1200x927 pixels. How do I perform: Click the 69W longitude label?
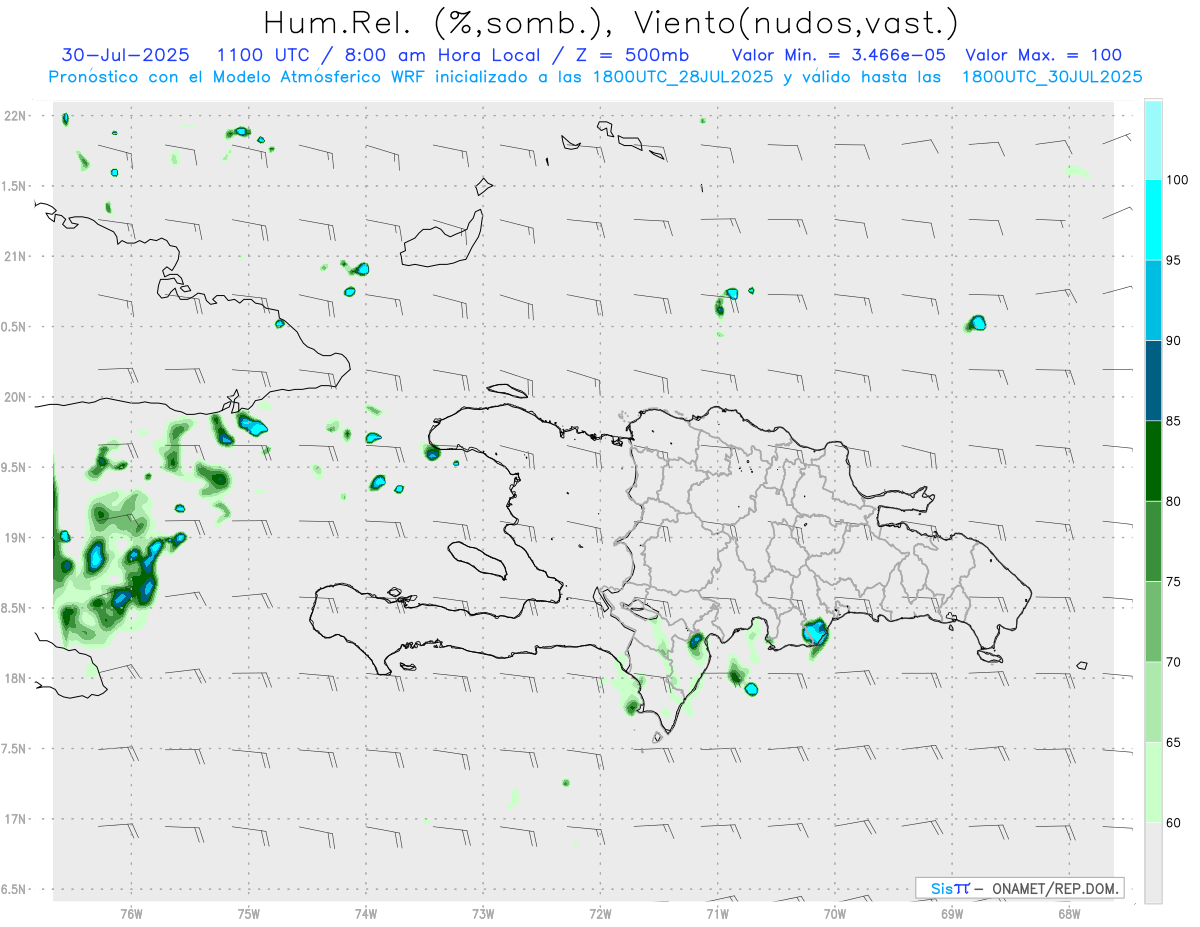952,913
